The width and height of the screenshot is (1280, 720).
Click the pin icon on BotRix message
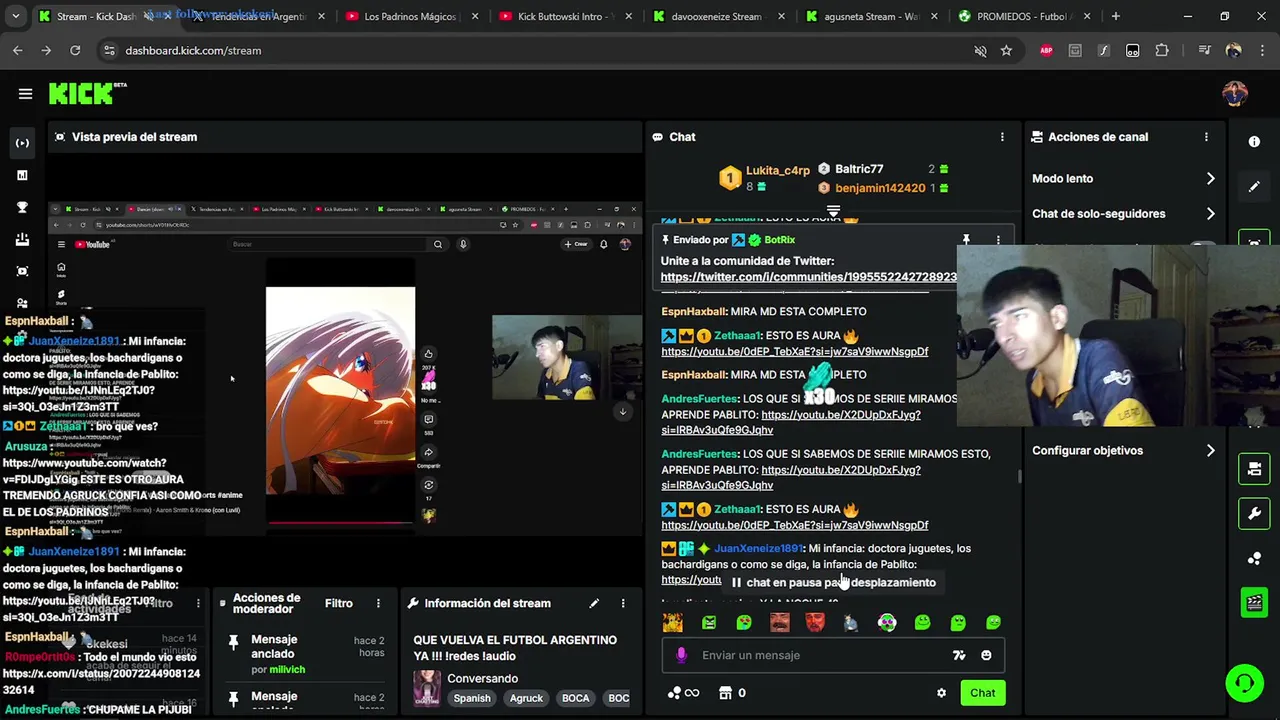click(x=966, y=241)
